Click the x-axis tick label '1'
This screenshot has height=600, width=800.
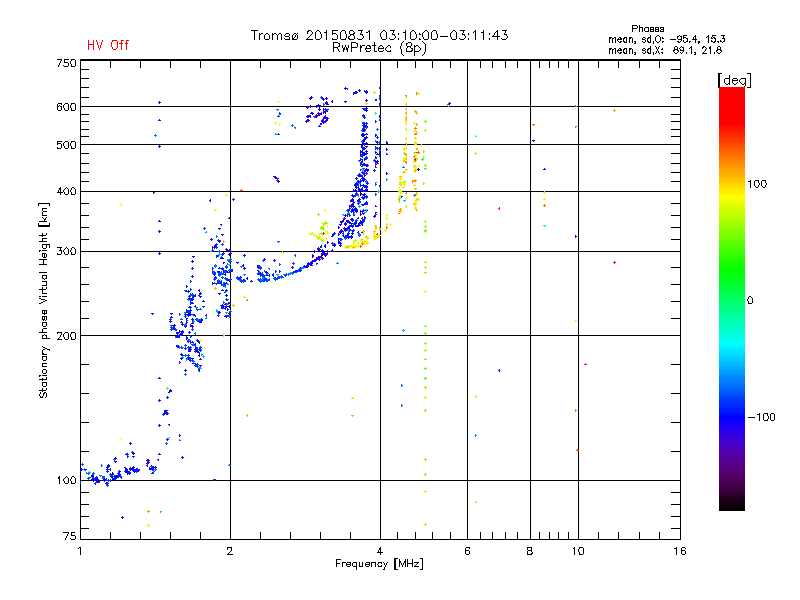80,551
